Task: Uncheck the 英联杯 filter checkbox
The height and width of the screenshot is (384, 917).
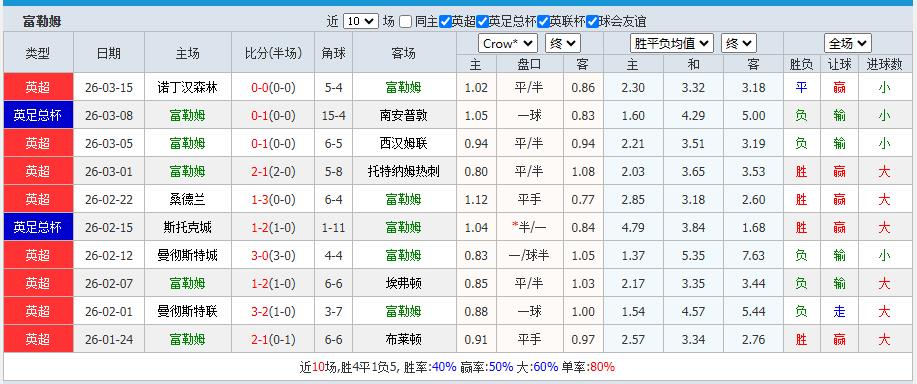Action: (543, 22)
